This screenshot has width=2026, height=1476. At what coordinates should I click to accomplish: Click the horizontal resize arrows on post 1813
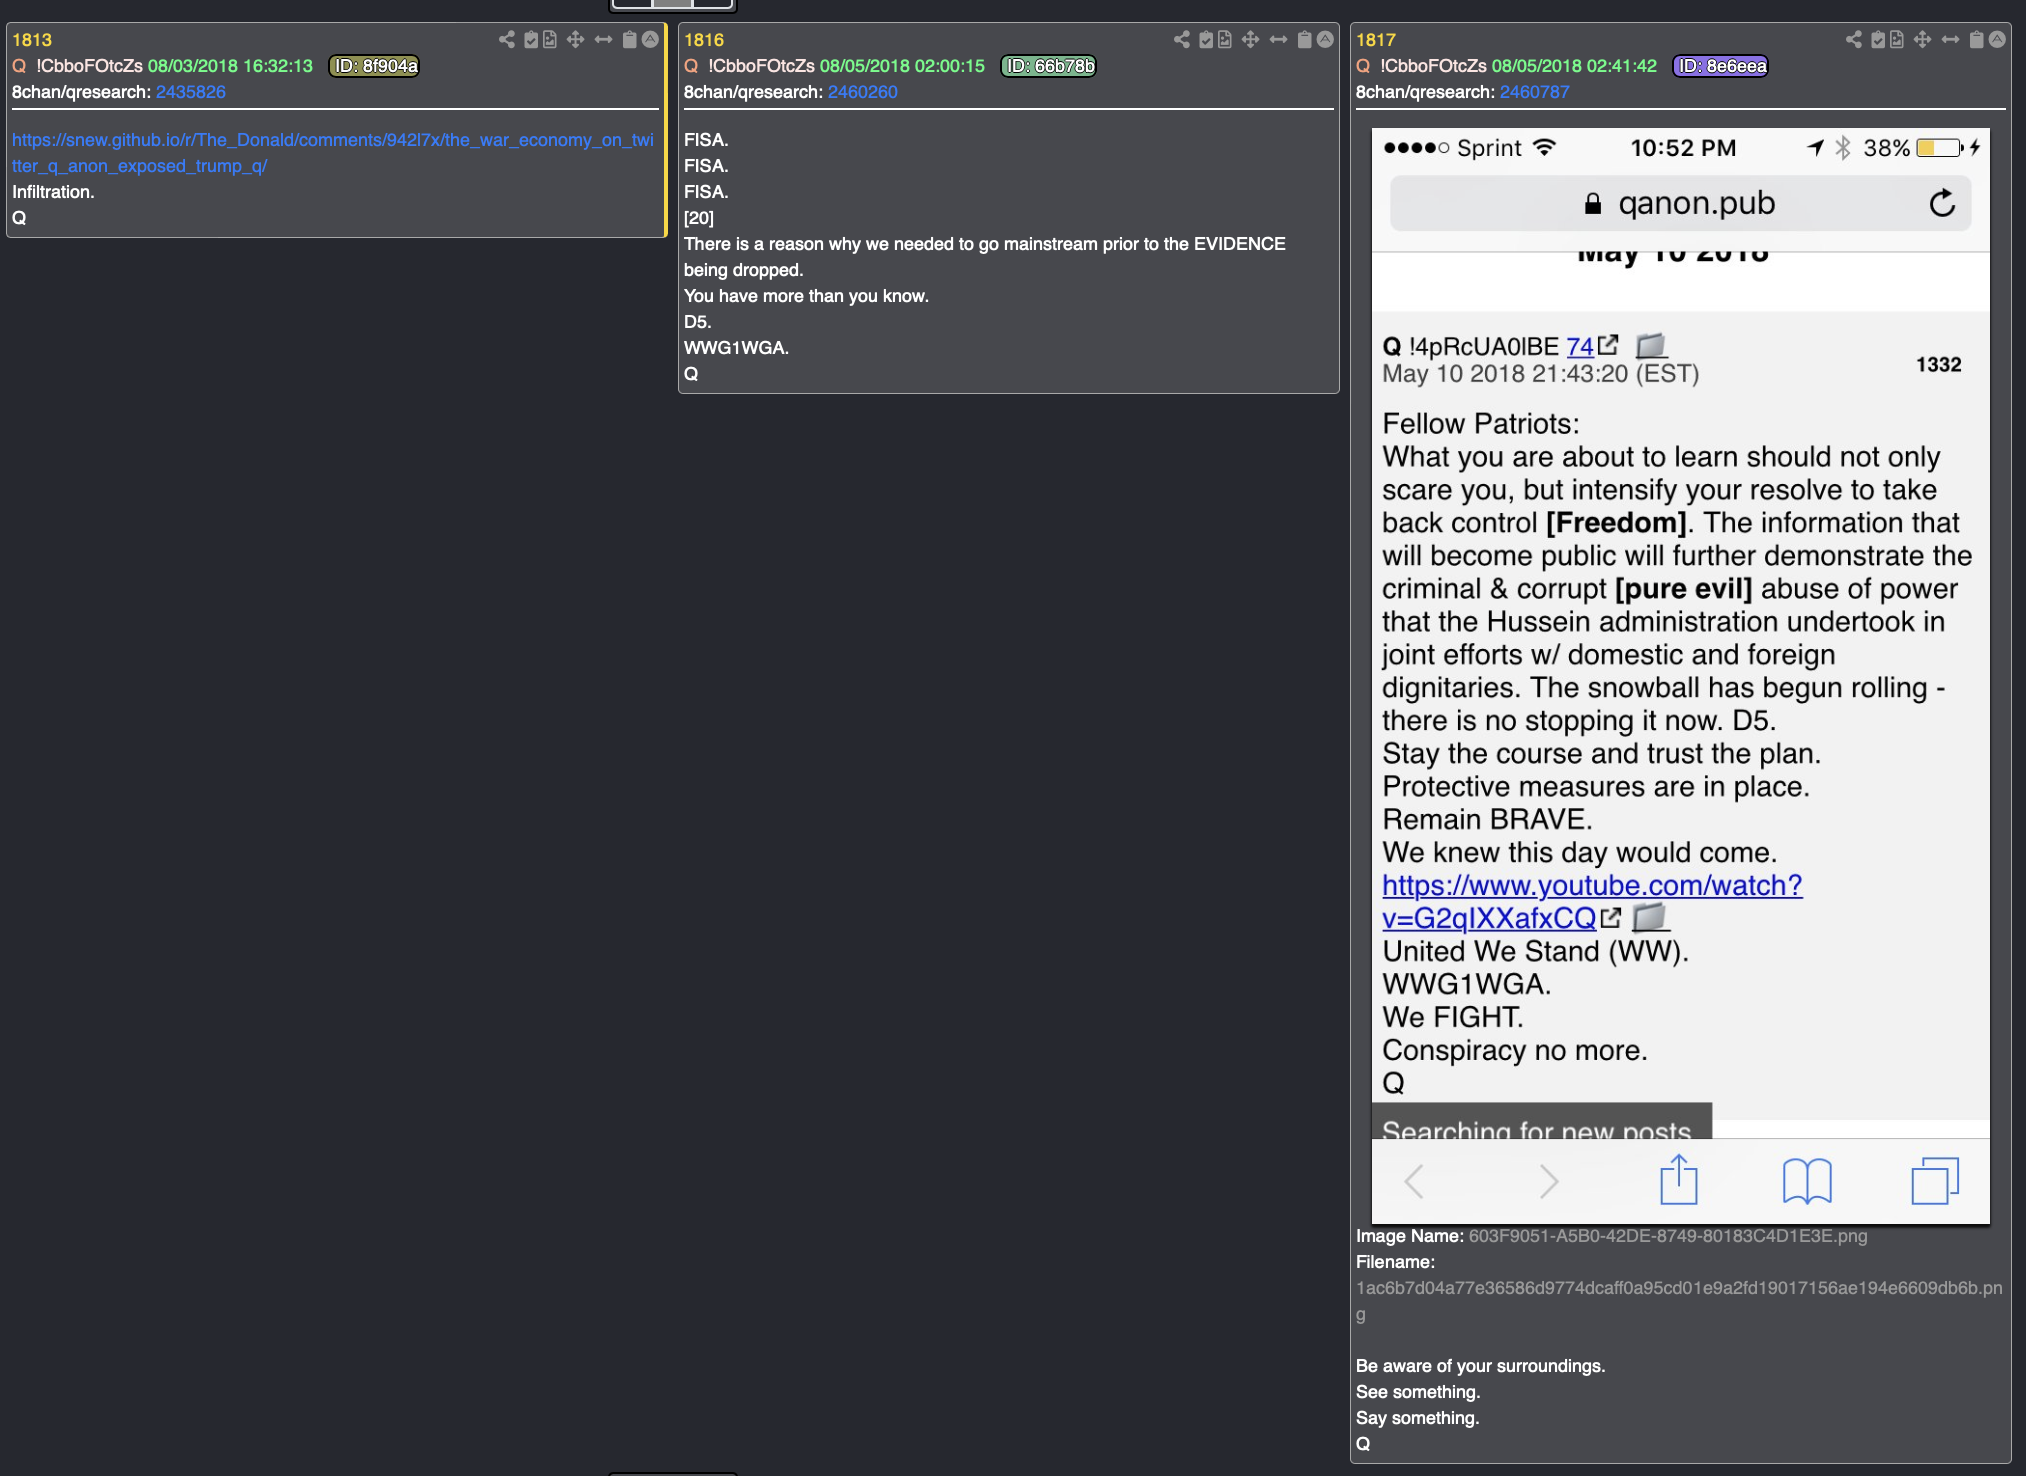coord(603,40)
